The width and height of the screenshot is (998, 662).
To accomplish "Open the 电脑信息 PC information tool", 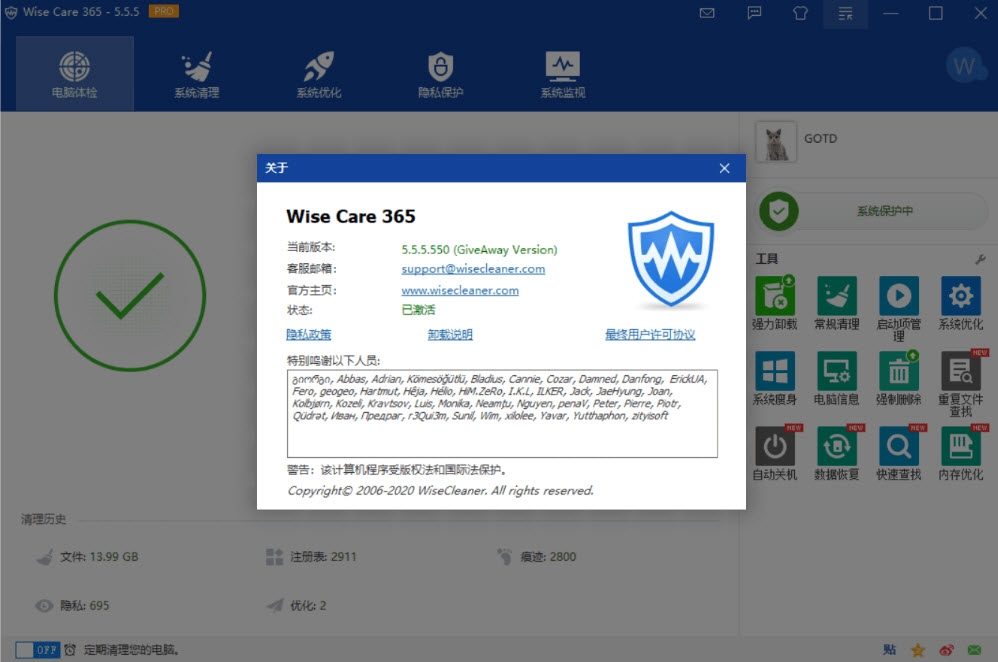I will 836,378.
